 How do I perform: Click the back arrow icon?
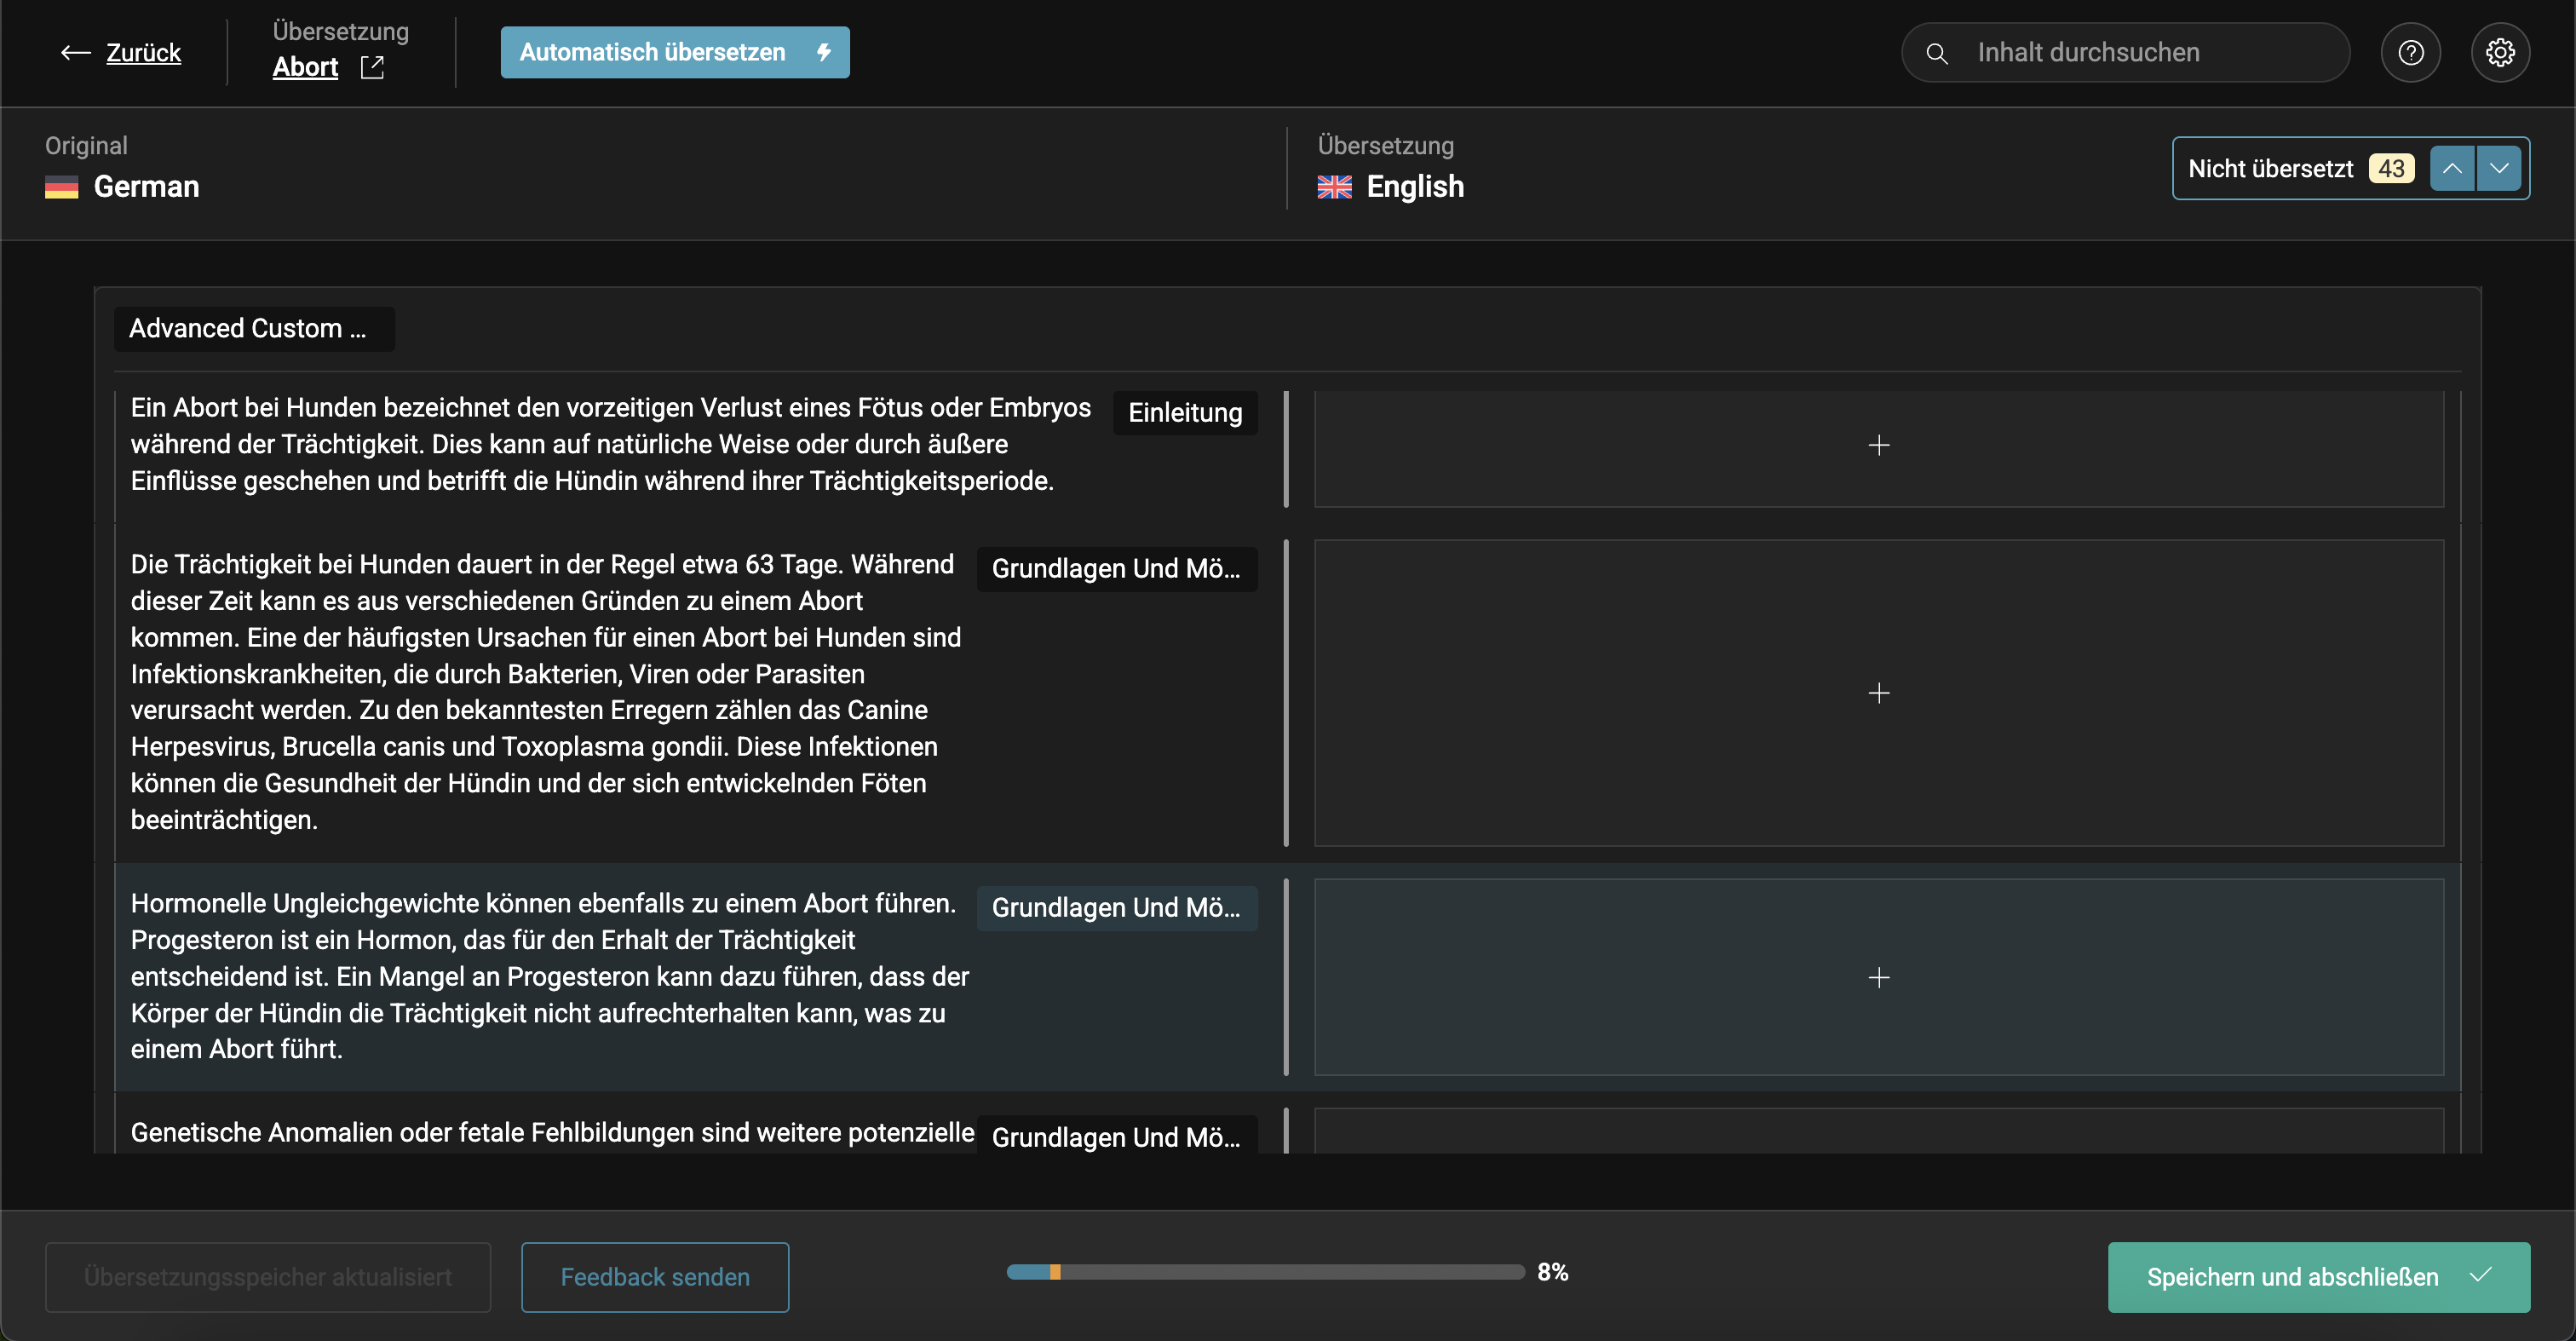point(75,53)
